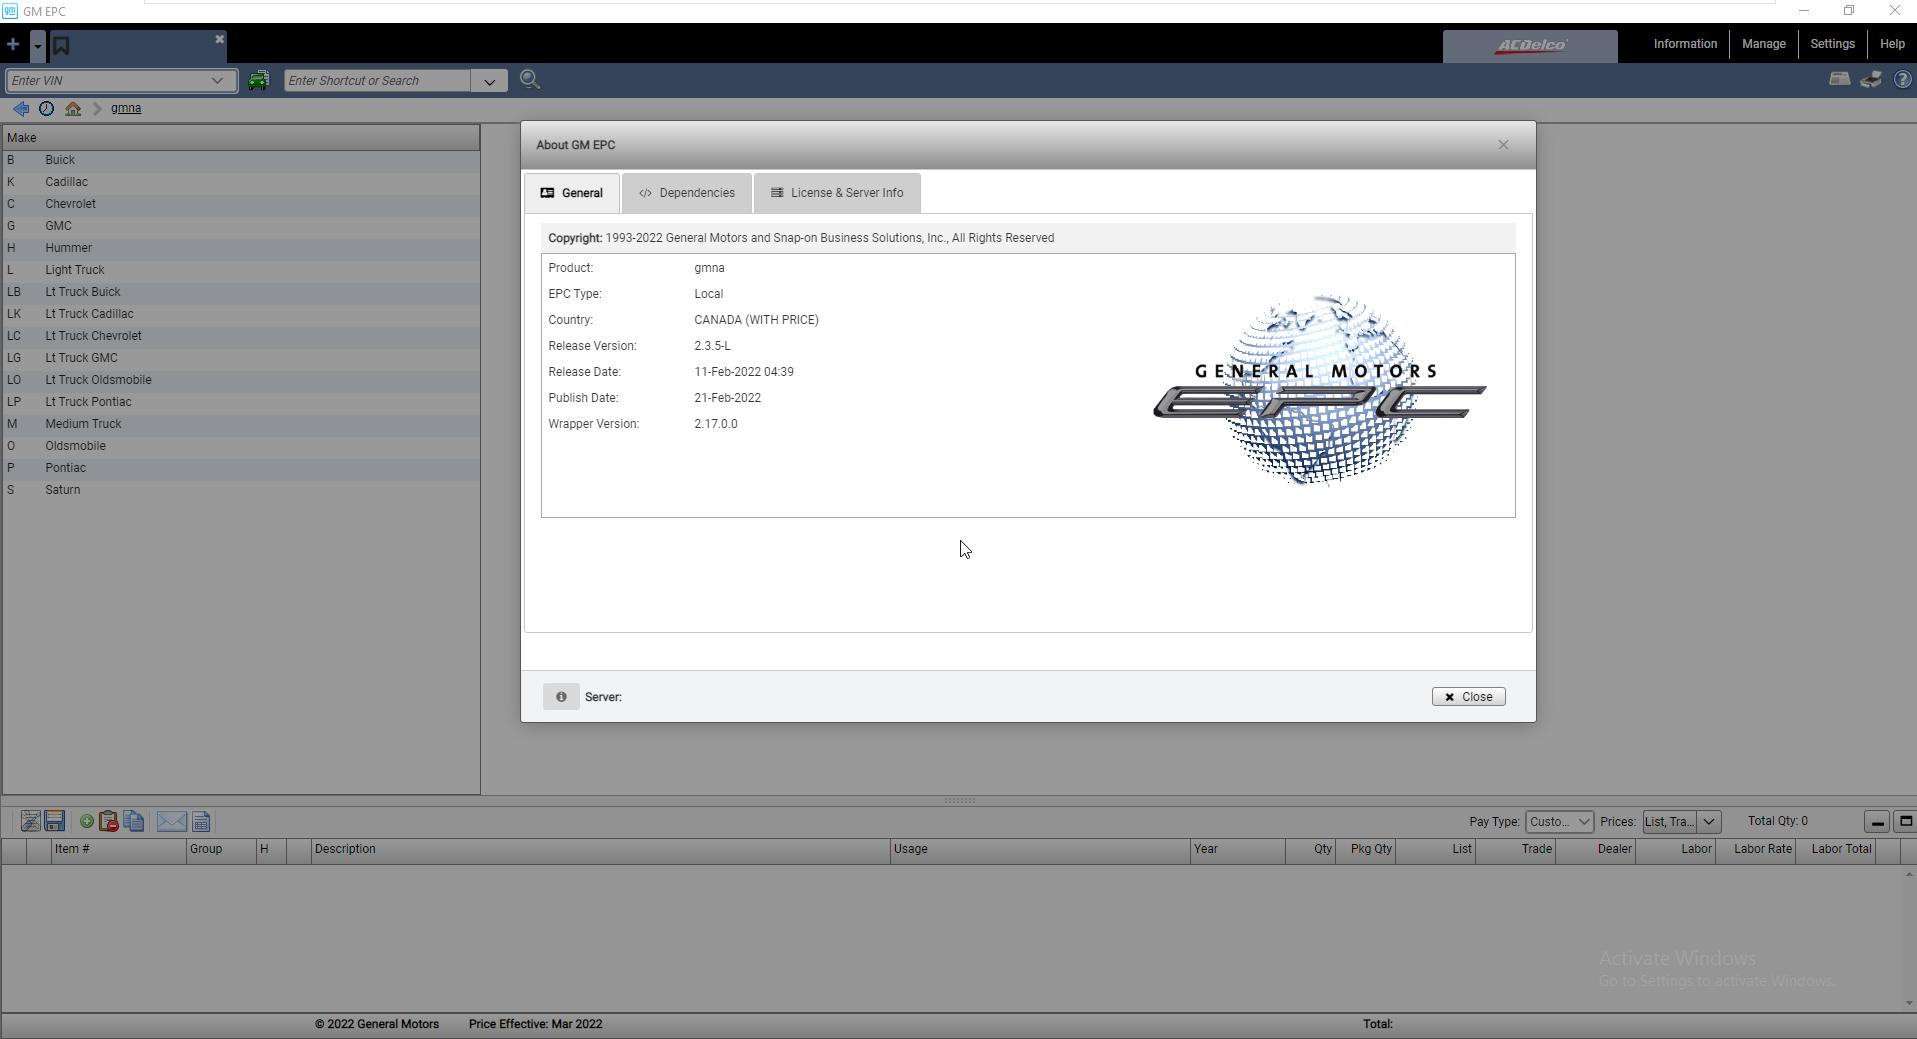Screen dimensions: 1917x1039
Task: Click the clear picklist icon
Action: 30,822
